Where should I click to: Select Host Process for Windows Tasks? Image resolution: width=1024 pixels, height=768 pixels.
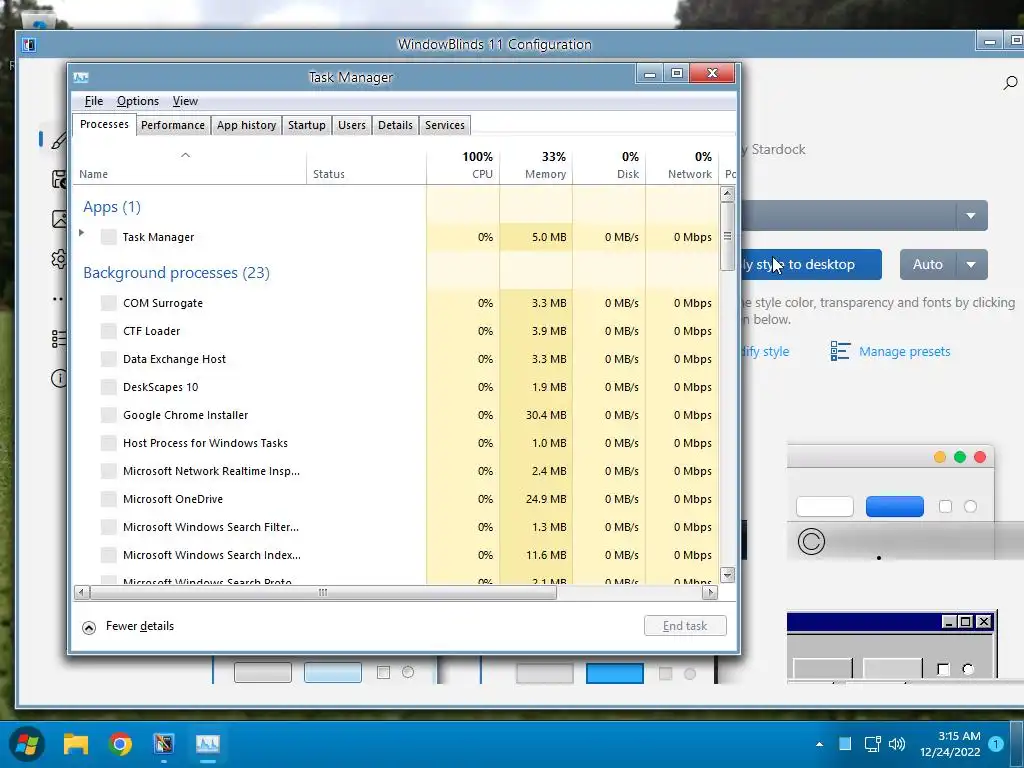coord(395,443)
